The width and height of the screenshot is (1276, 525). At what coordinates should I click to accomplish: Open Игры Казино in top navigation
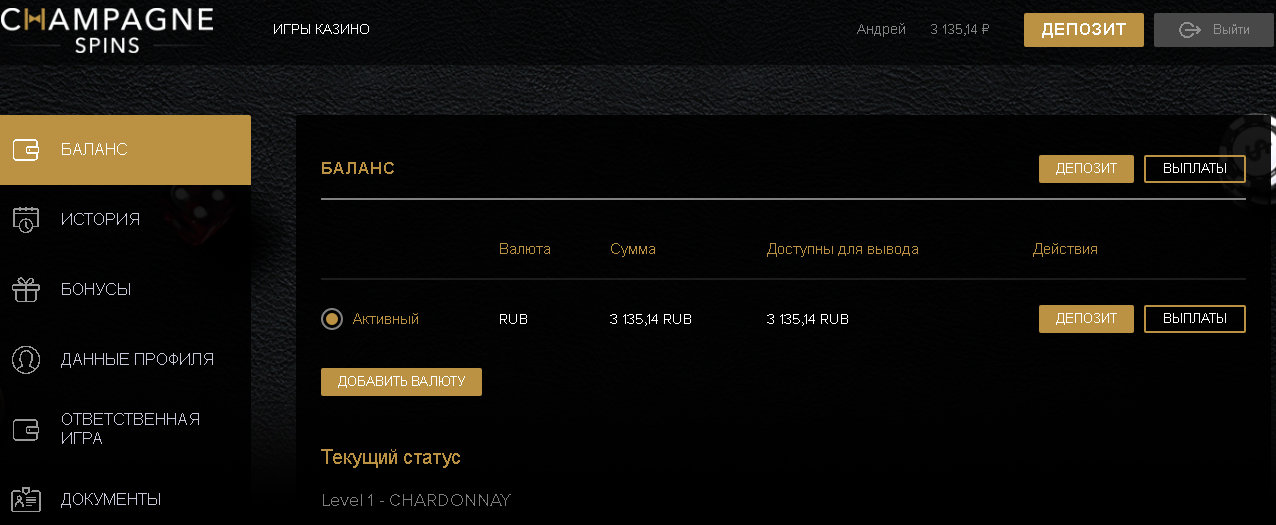321,30
